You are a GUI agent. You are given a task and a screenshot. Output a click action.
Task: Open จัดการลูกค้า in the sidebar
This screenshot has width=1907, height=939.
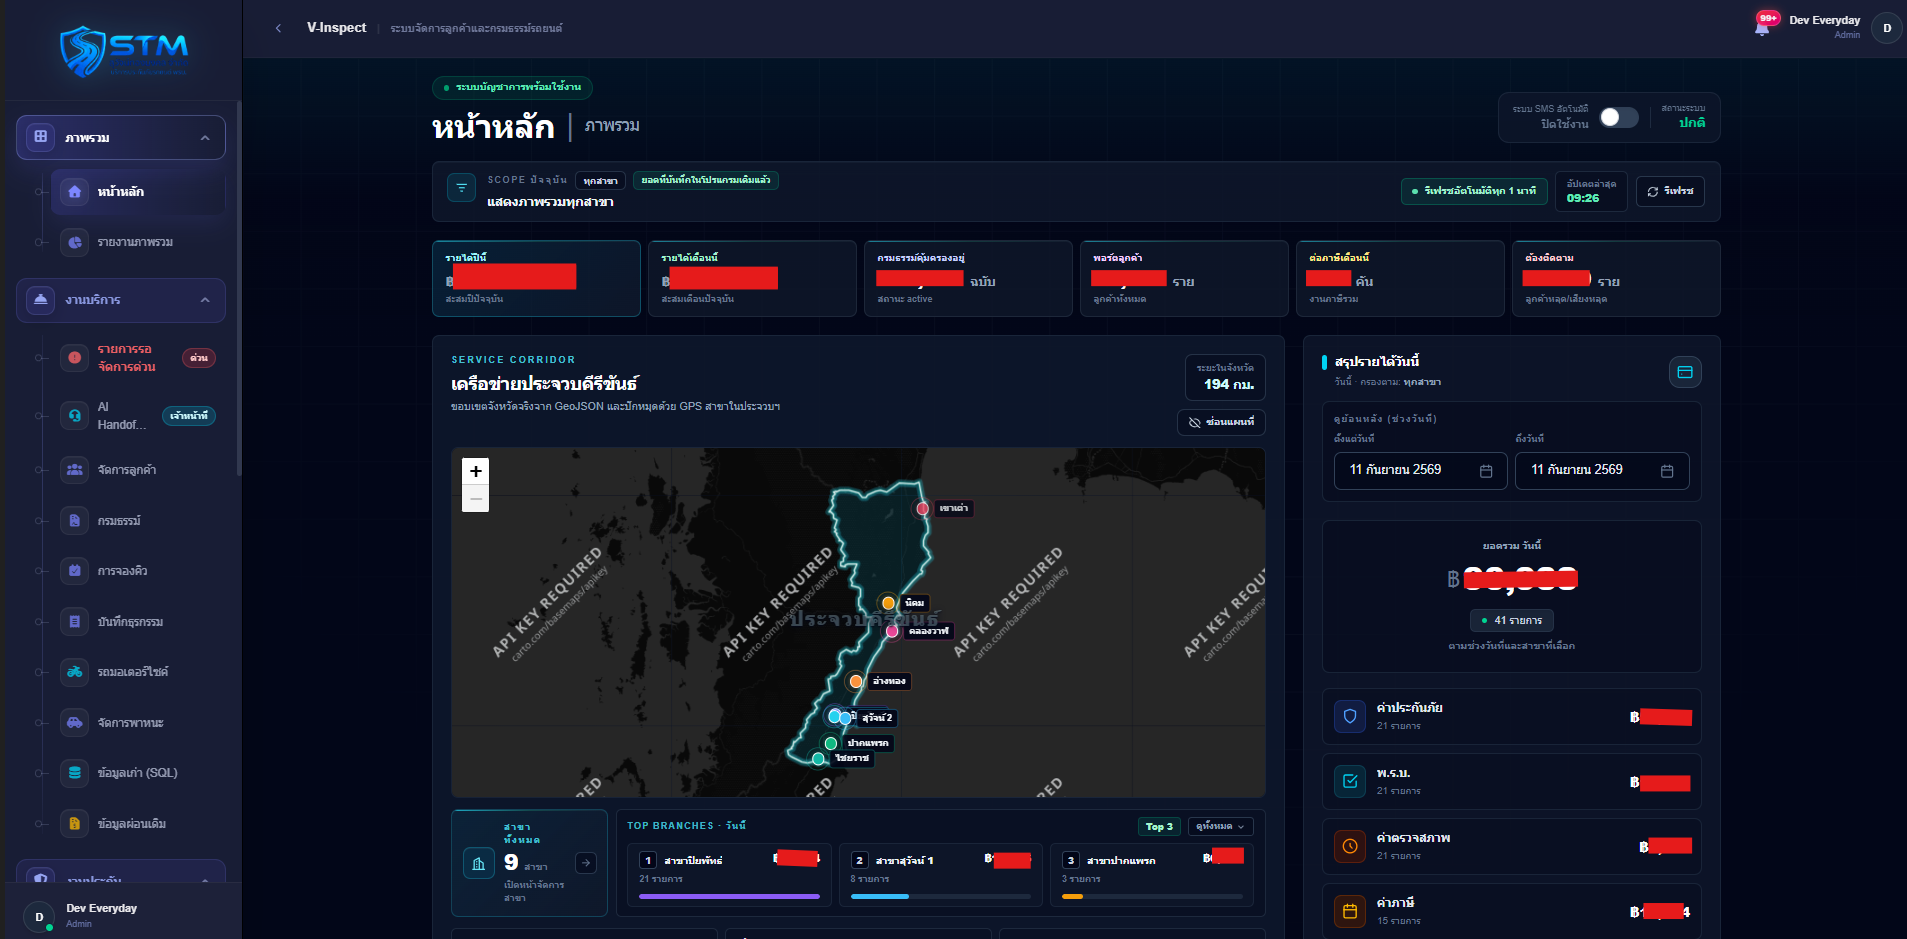click(138, 470)
